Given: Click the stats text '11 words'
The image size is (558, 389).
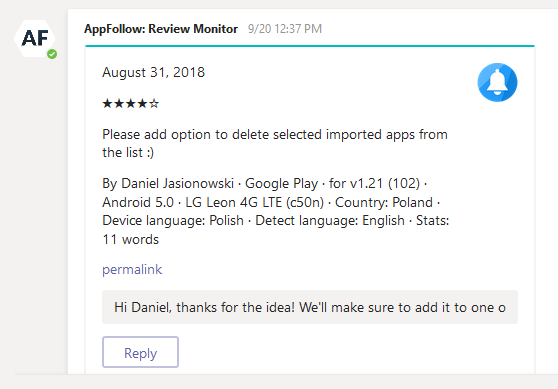Looking at the screenshot, I should [130, 240].
